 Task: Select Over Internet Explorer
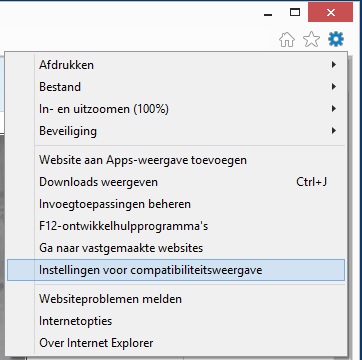(x=176, y=343)
